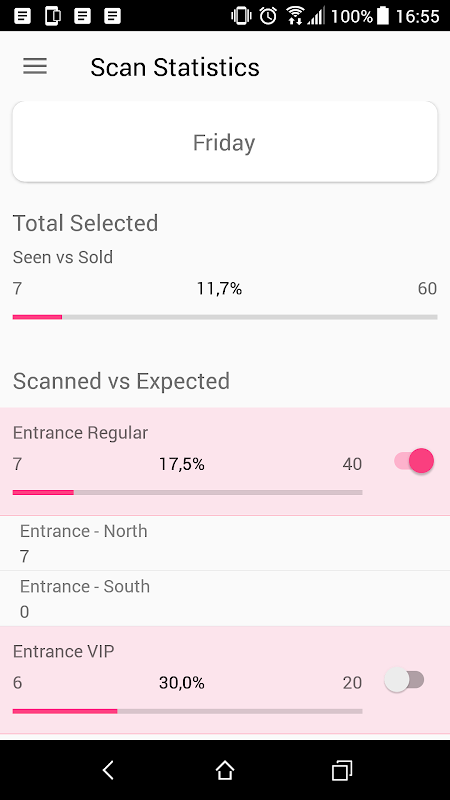Tap the Seen vs Sold progress bar
450x800 pixels.
[x=224, y=317]
